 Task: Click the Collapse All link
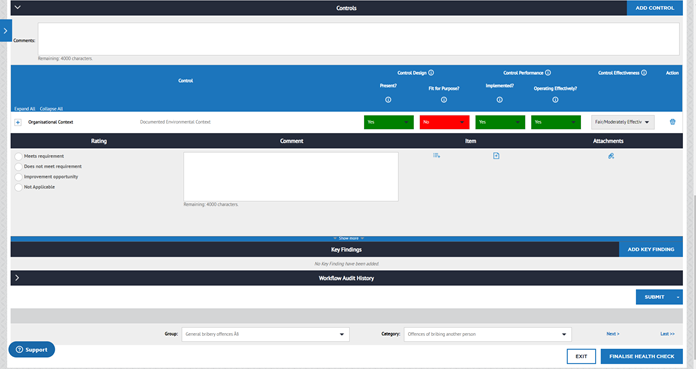(51, 109)
